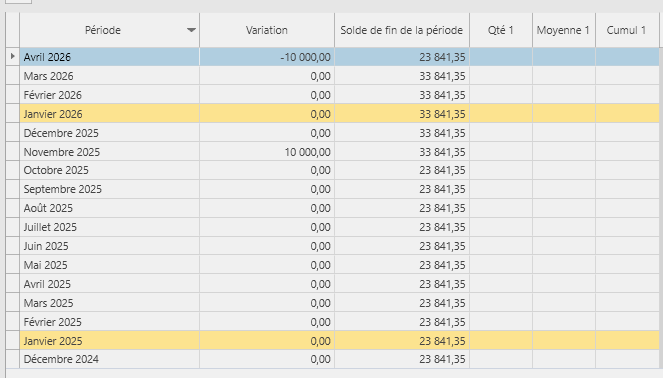Click the Variation column header
Viewport: 663px width, 378px height.
(x=267, y=30)
